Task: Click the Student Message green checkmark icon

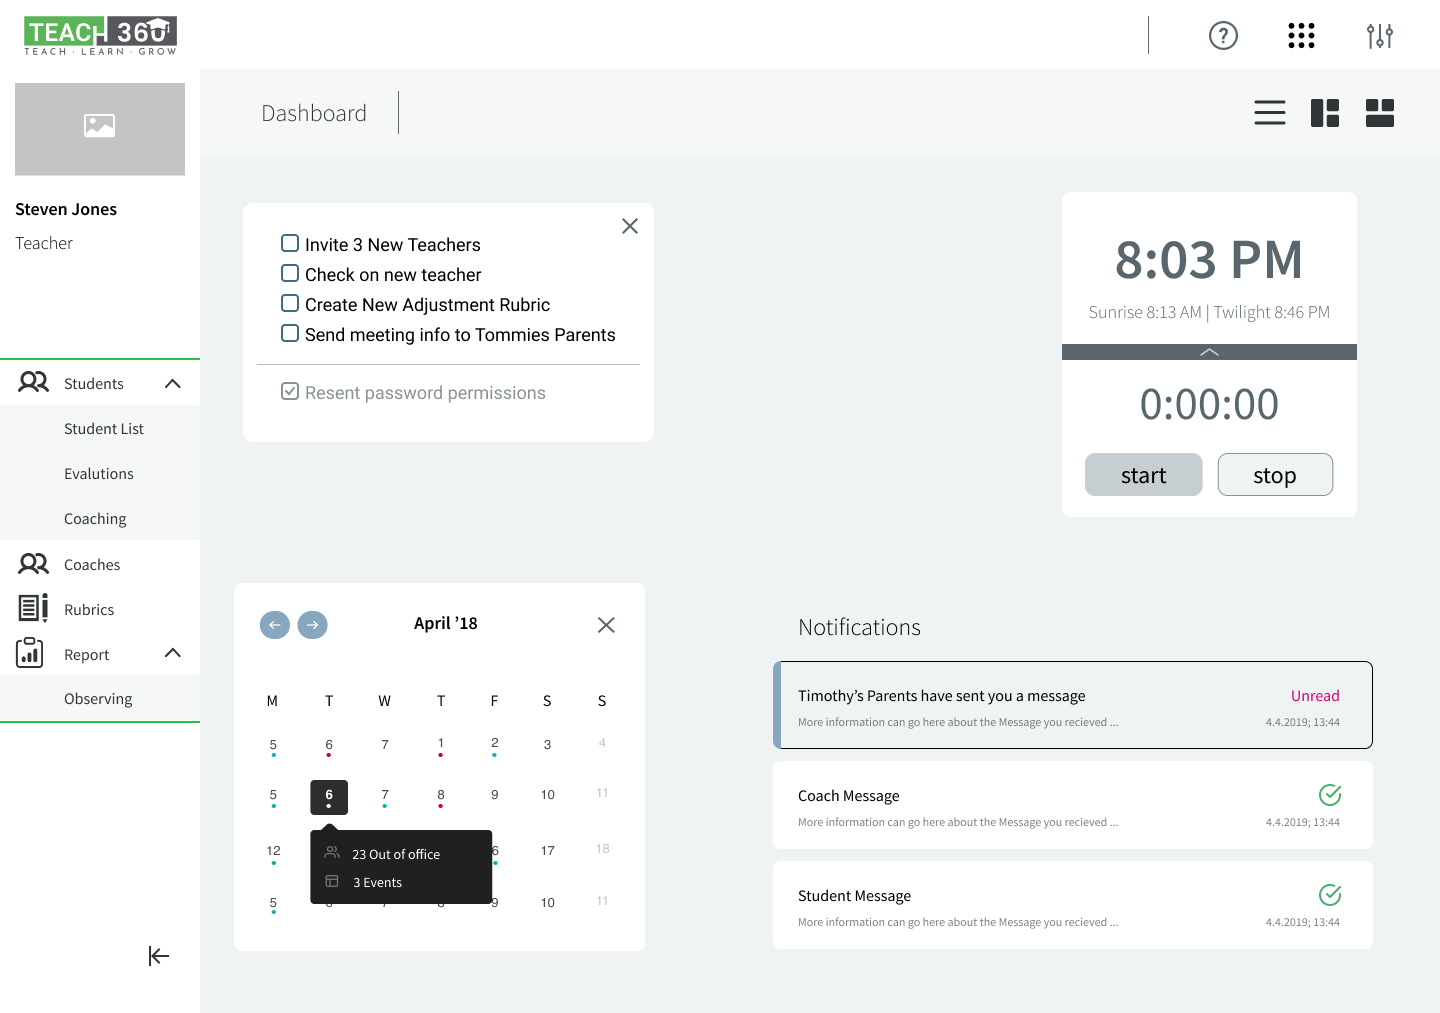Action: coord(1330,895)
